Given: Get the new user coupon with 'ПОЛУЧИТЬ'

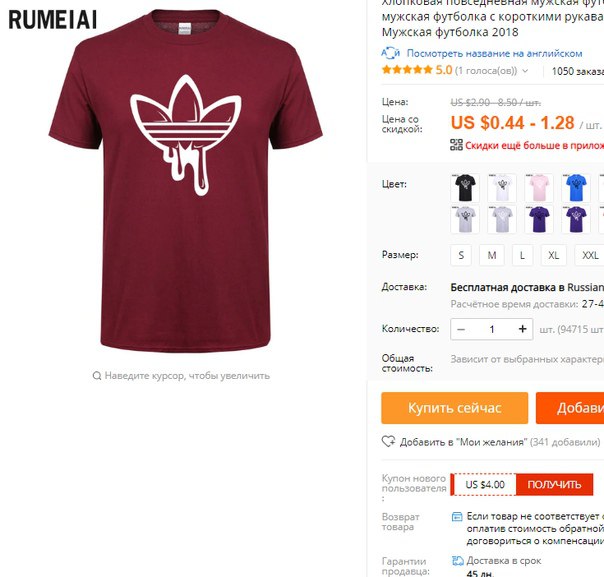Looking at the screenshot, I should point(554,484).
